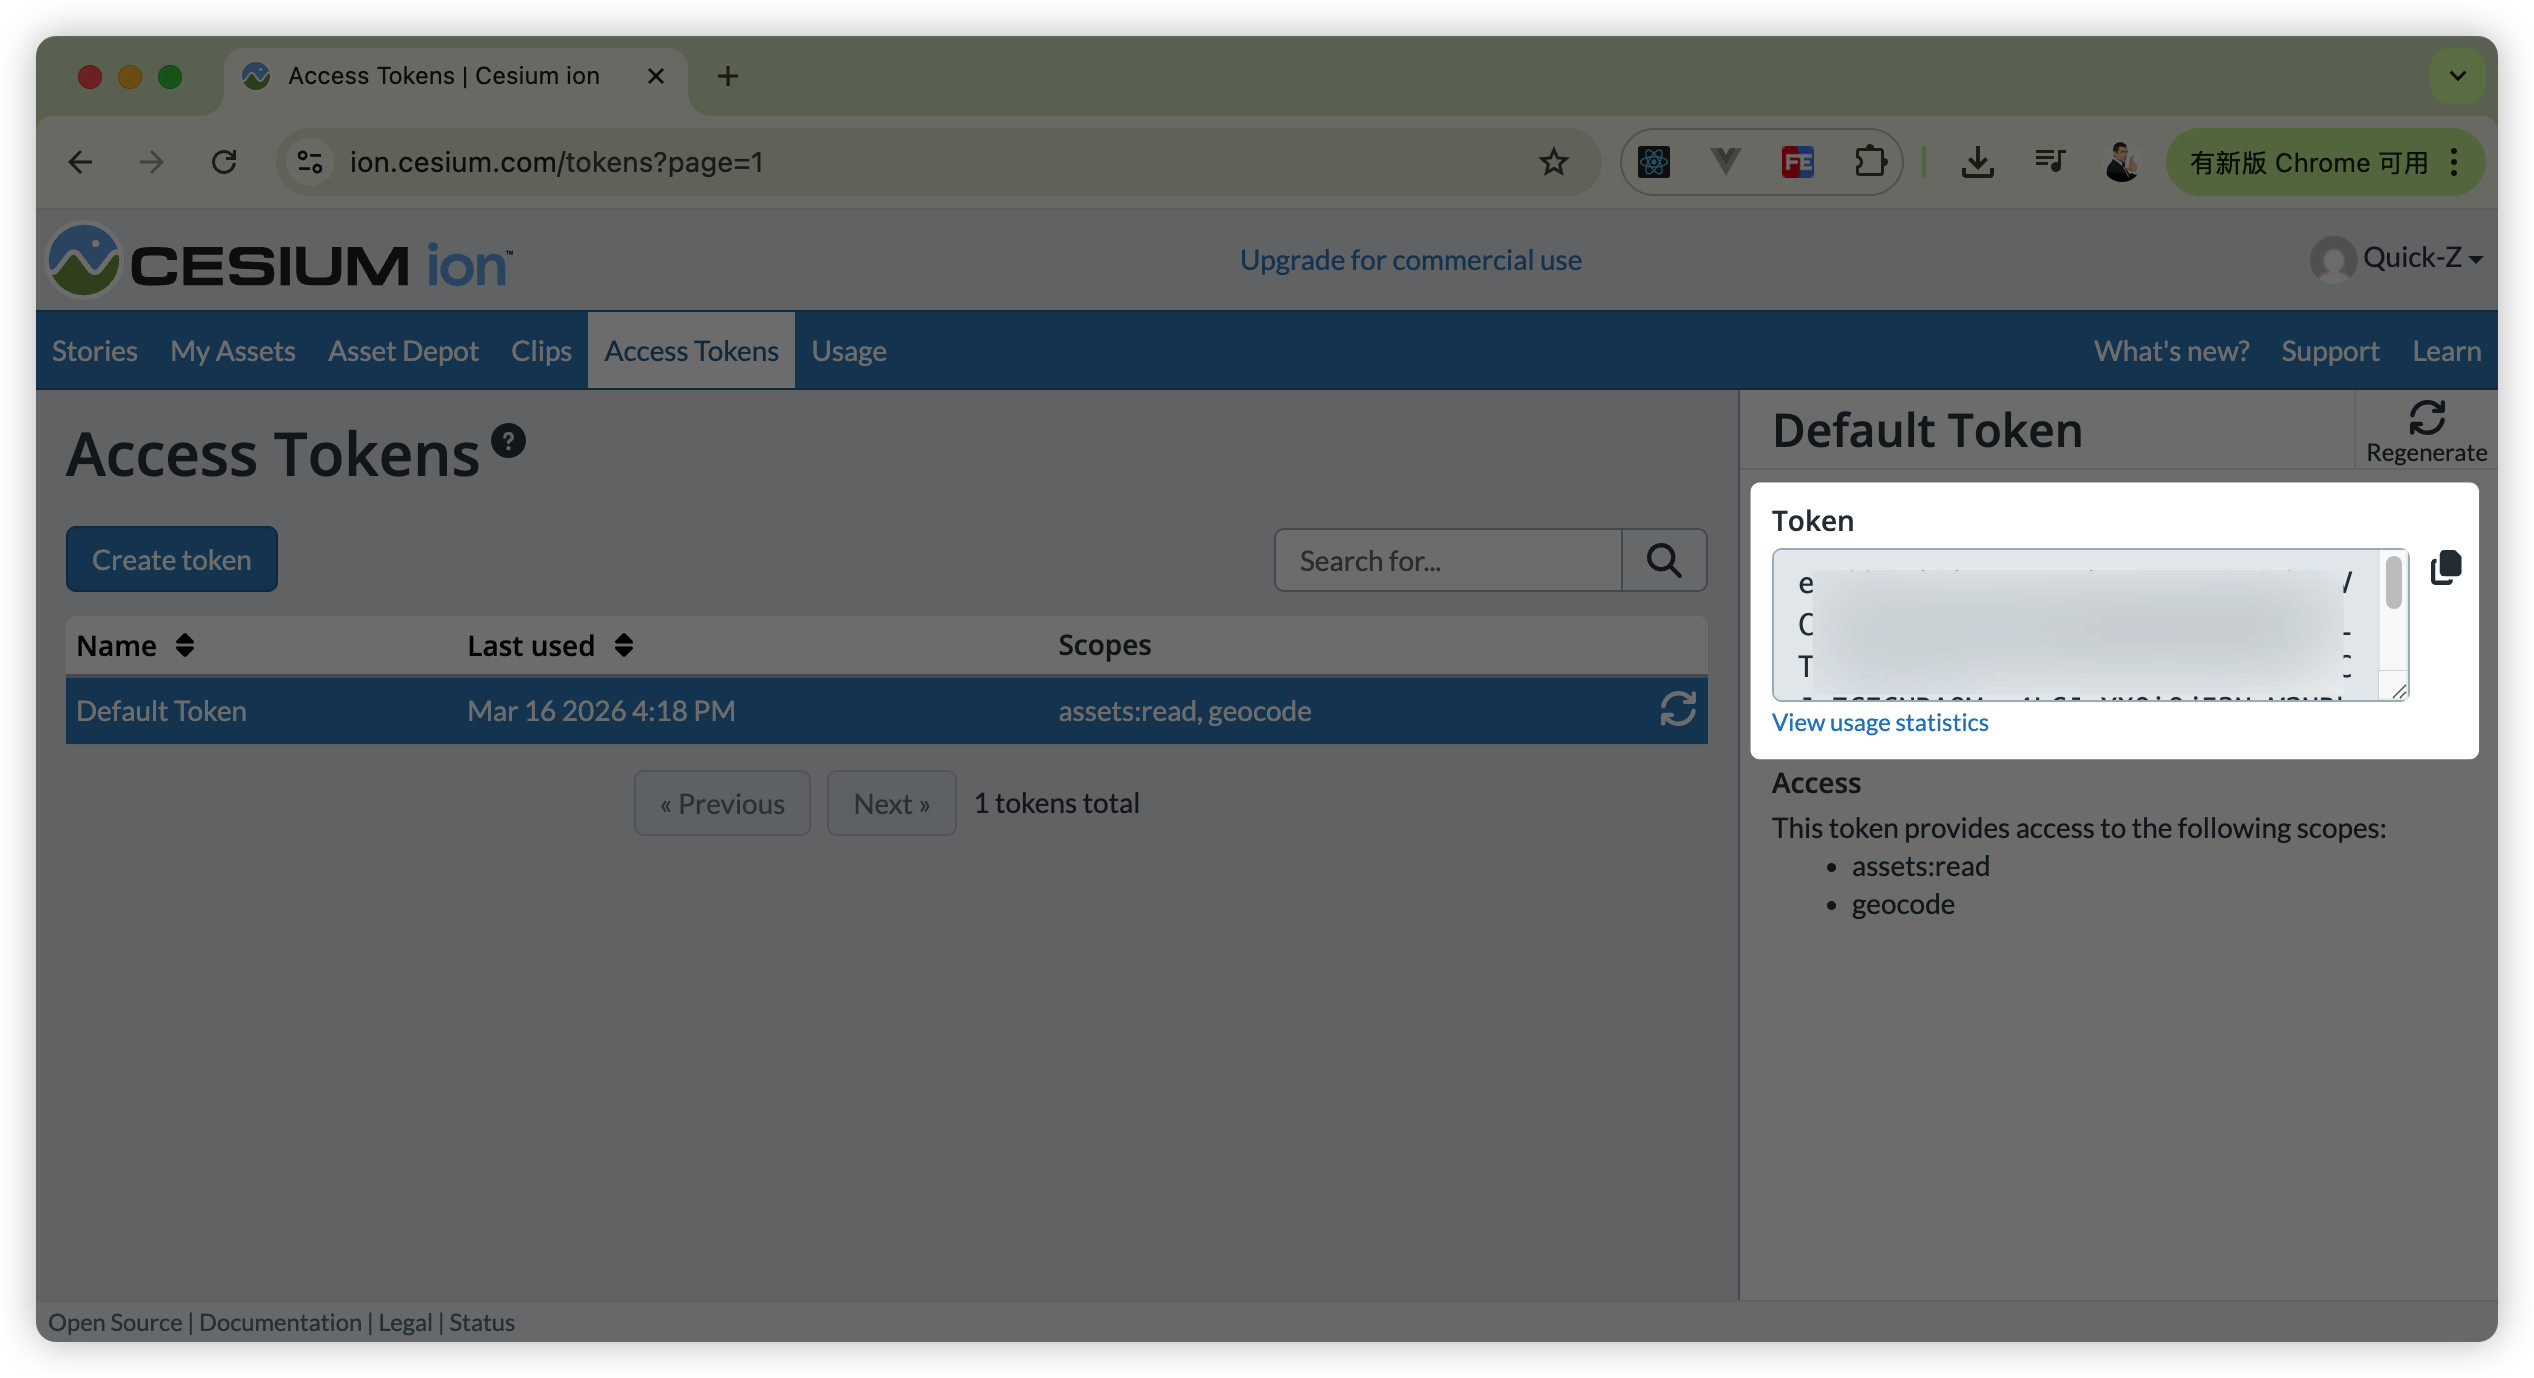Click the search magnifier button
2534x1378 pixels.
(1664, 560)
